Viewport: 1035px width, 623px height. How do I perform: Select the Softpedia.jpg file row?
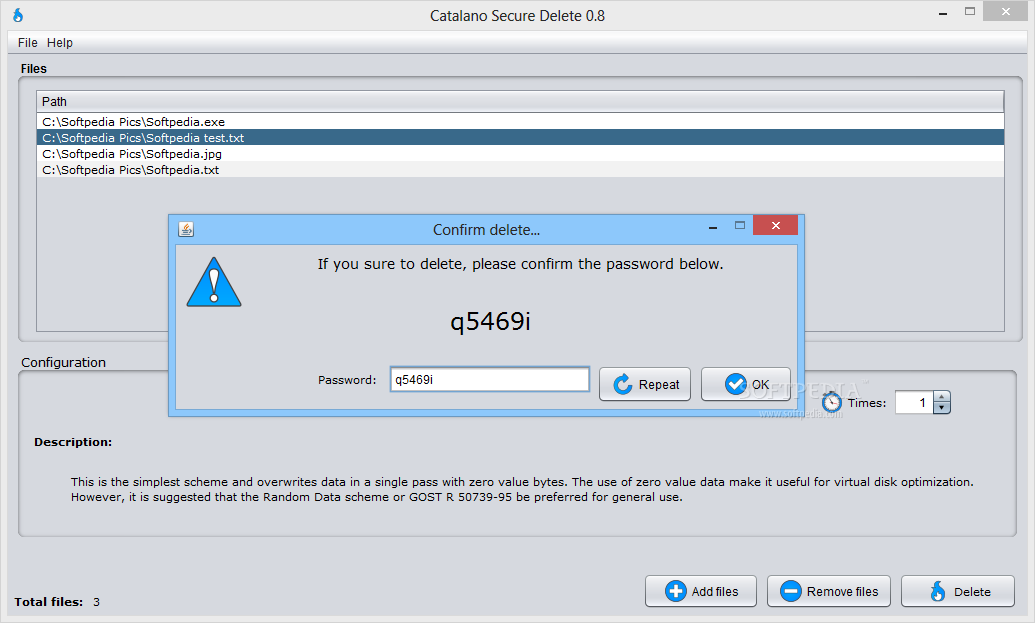[520, 154]
